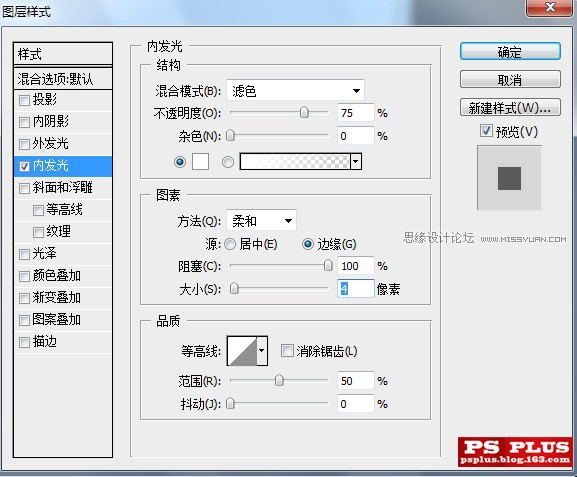Enable the 颜色叠加 checkbox

(24, 276)
